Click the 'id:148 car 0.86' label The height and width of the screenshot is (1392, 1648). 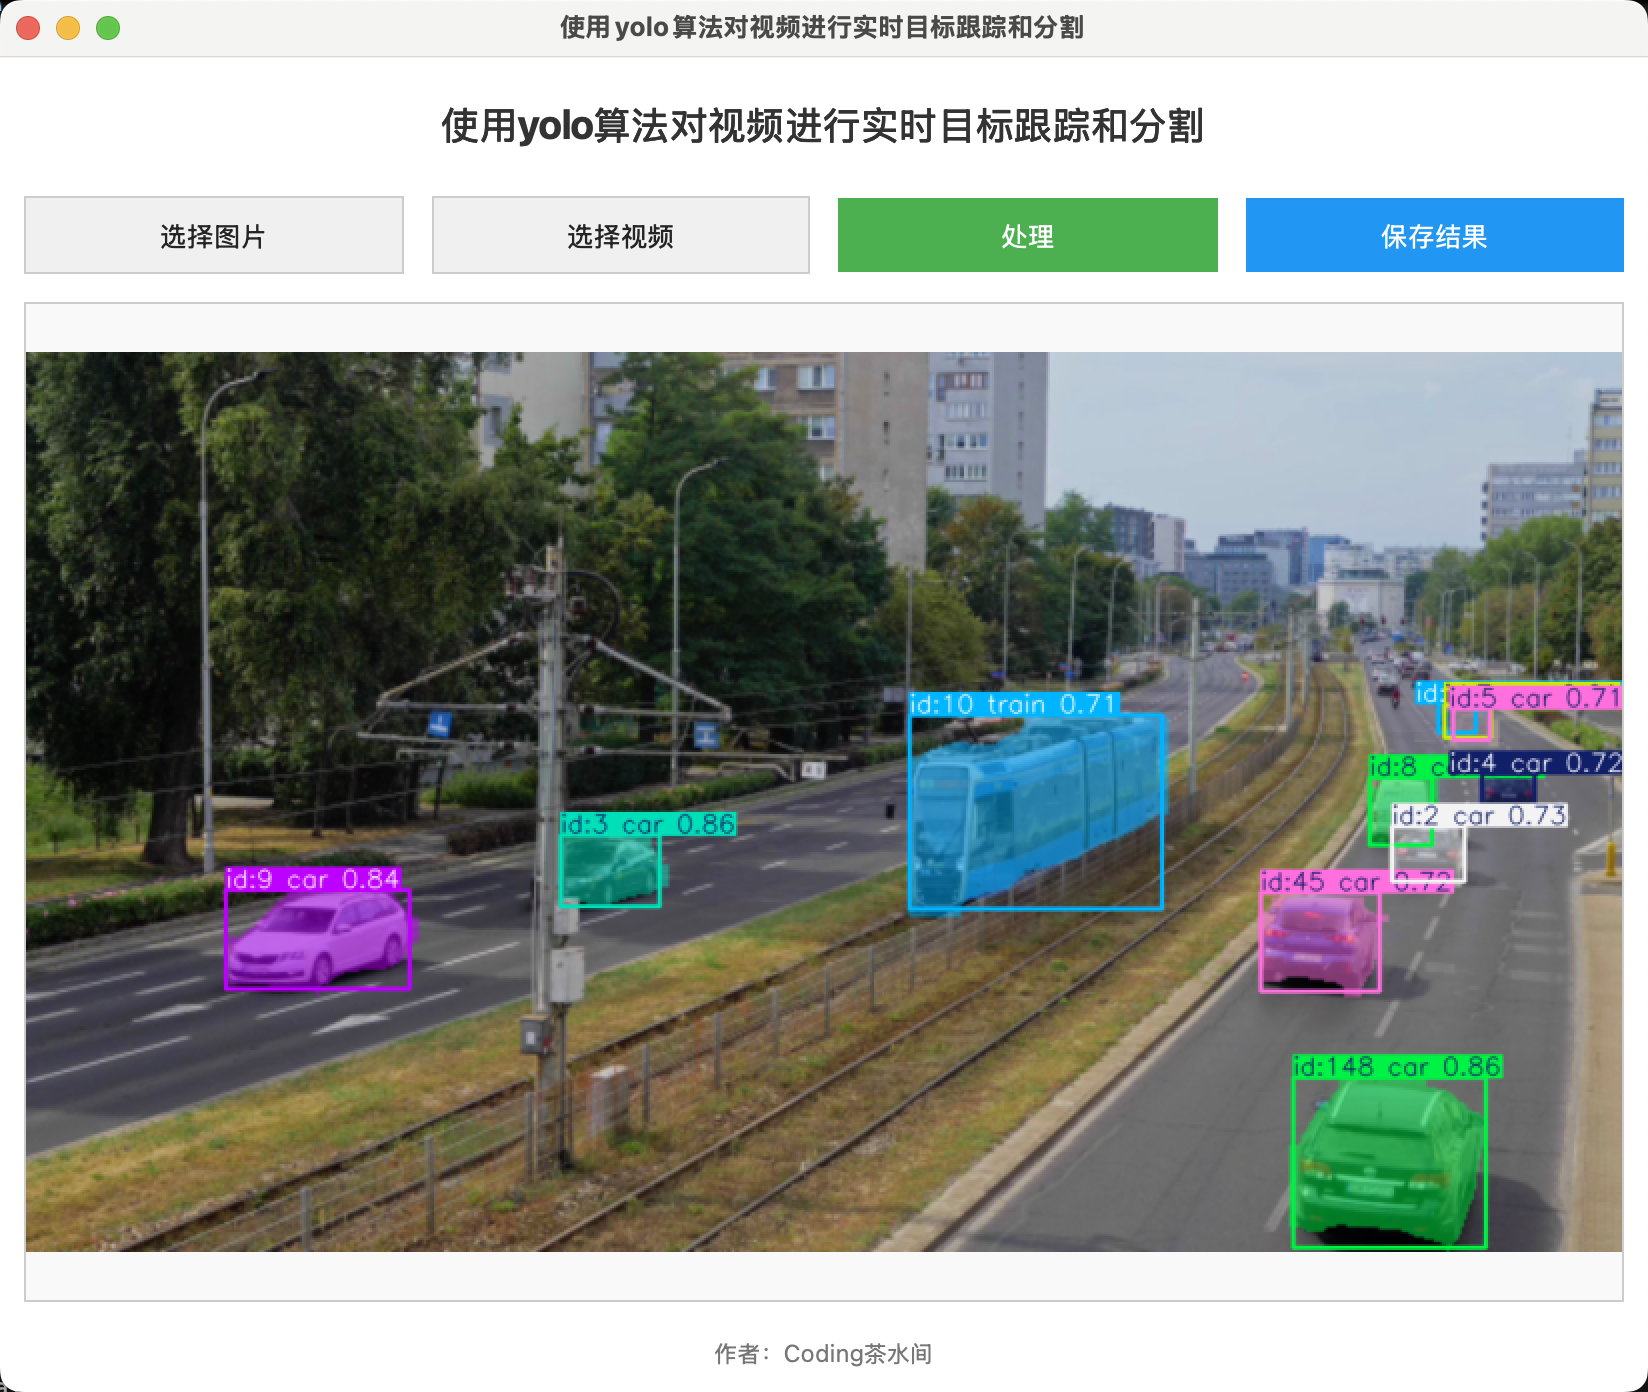pyautogui.click(x=1397, y=1067)
